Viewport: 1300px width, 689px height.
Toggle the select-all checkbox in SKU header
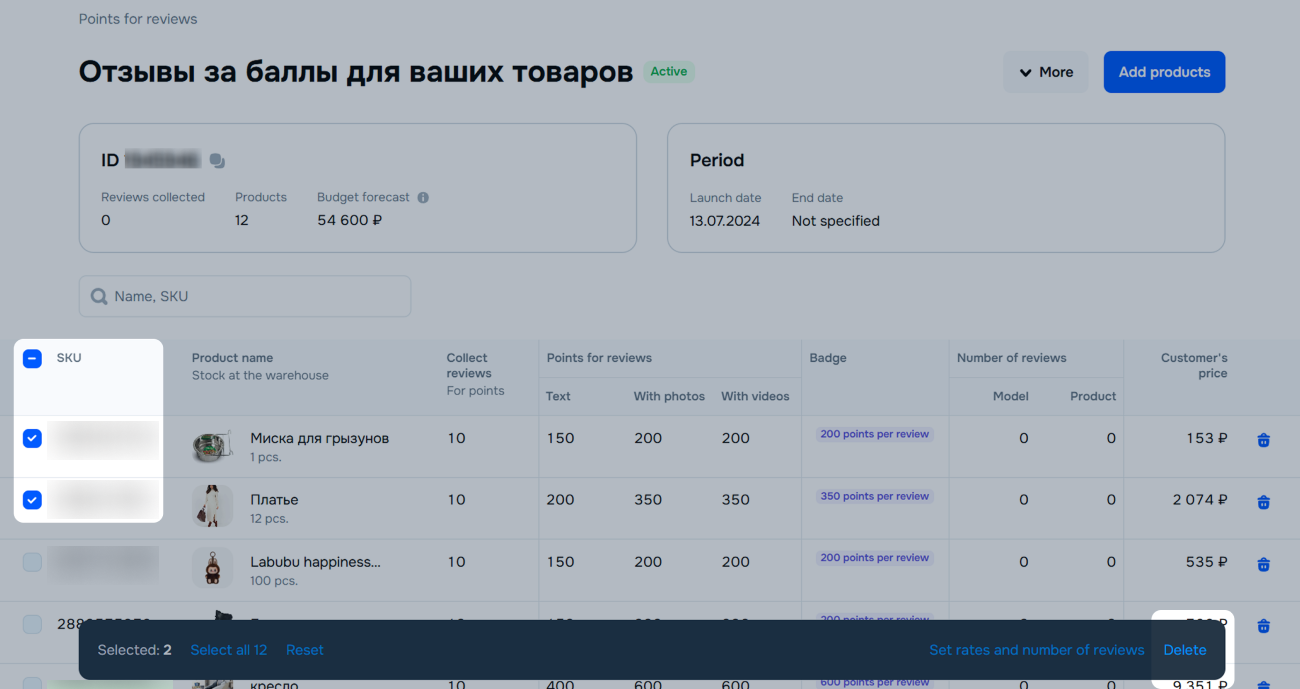pos(32,359)
